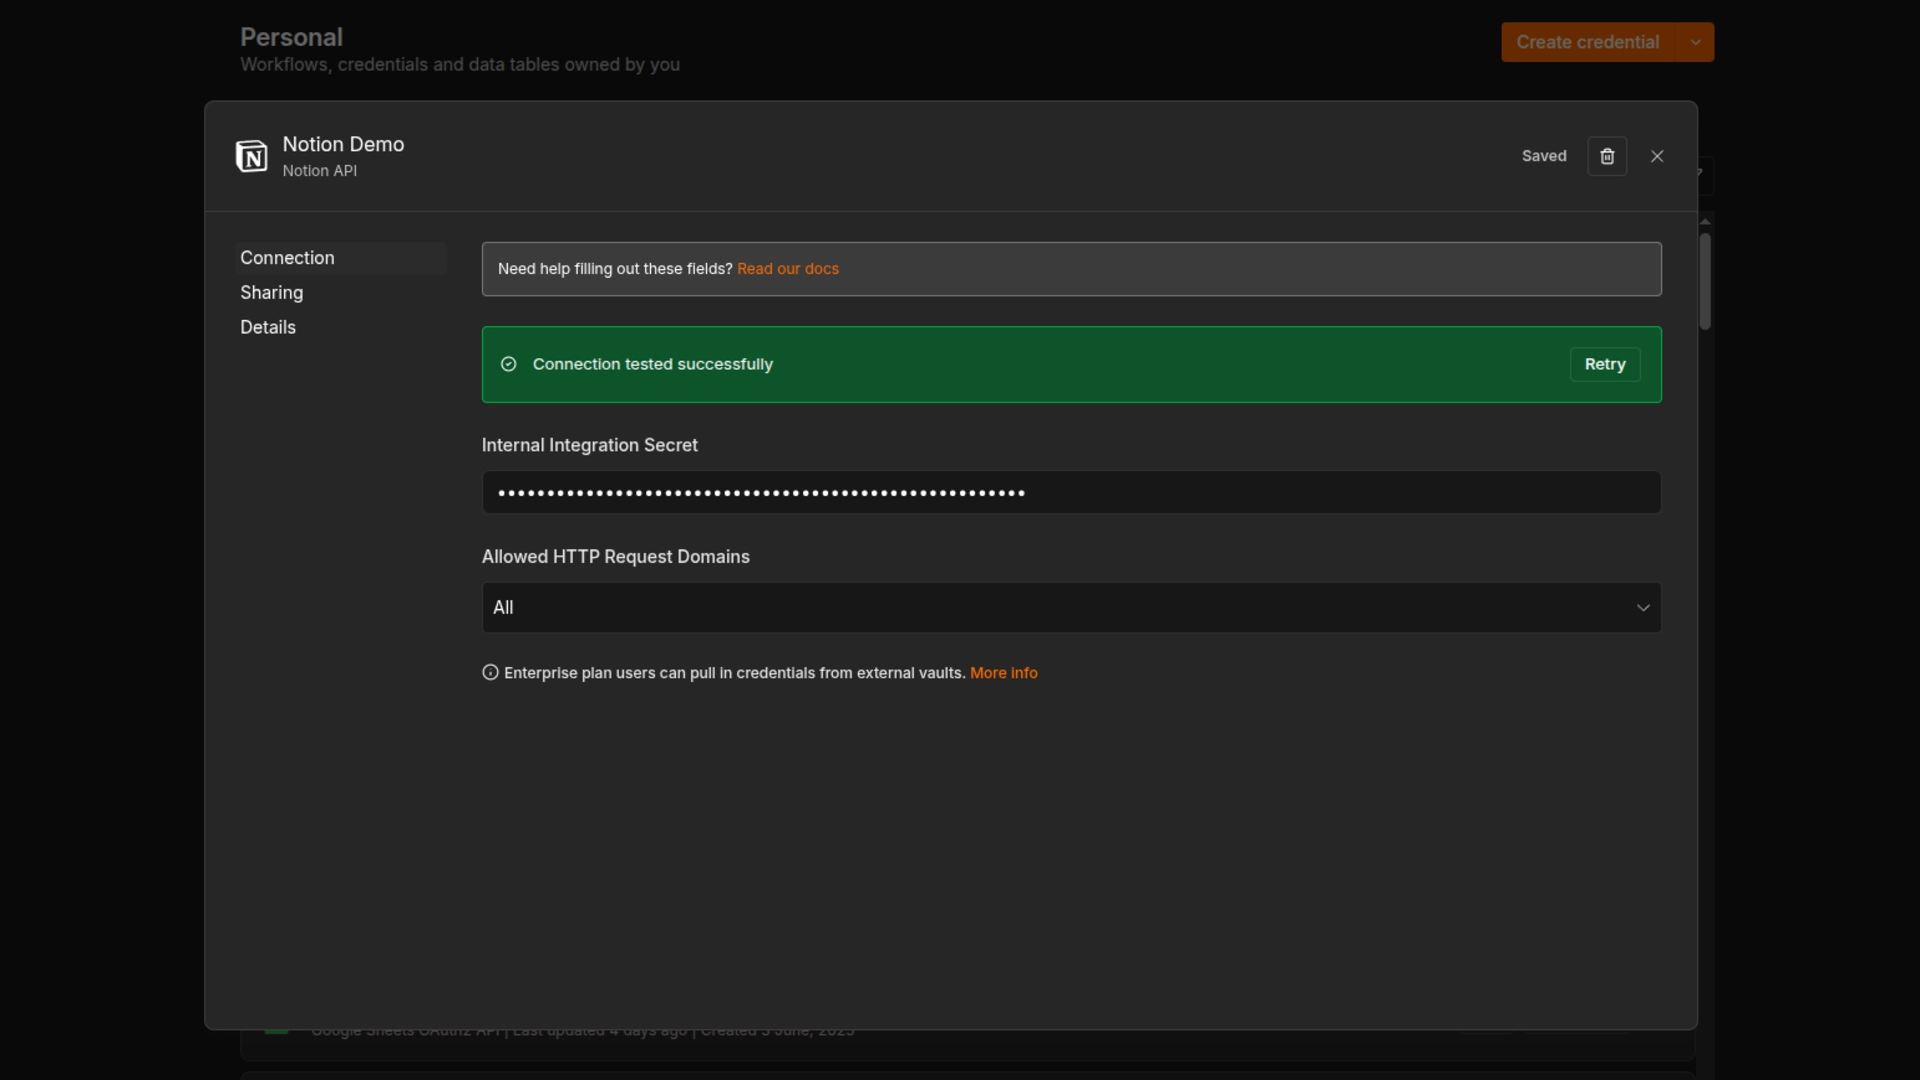Follow the More info link
Viewport: 1920px width, 1080px height.
1004,673
